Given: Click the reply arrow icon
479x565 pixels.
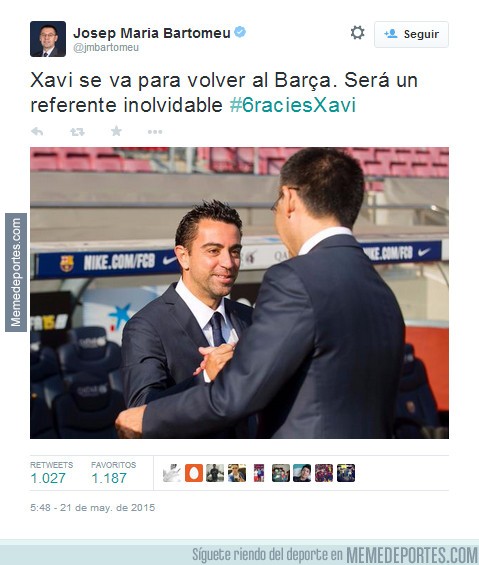Looking at the screenshot, I should point(37,132).
